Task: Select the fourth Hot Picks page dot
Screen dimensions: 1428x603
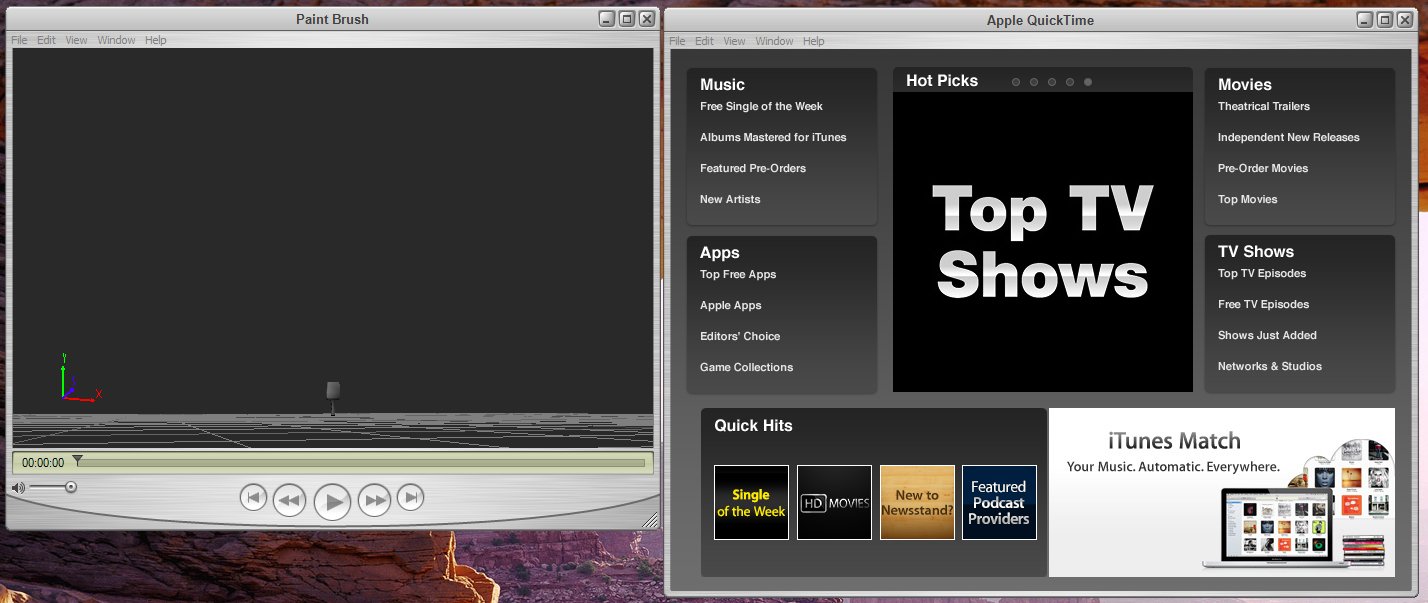Action: (1070, 82)
